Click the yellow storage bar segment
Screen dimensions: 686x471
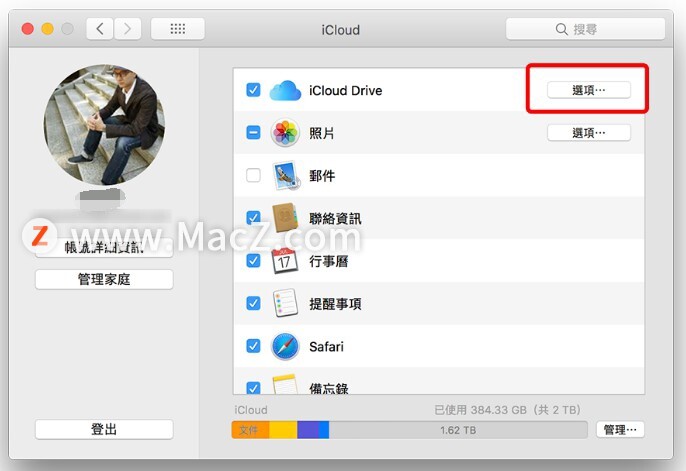click(x=283, y=430)
